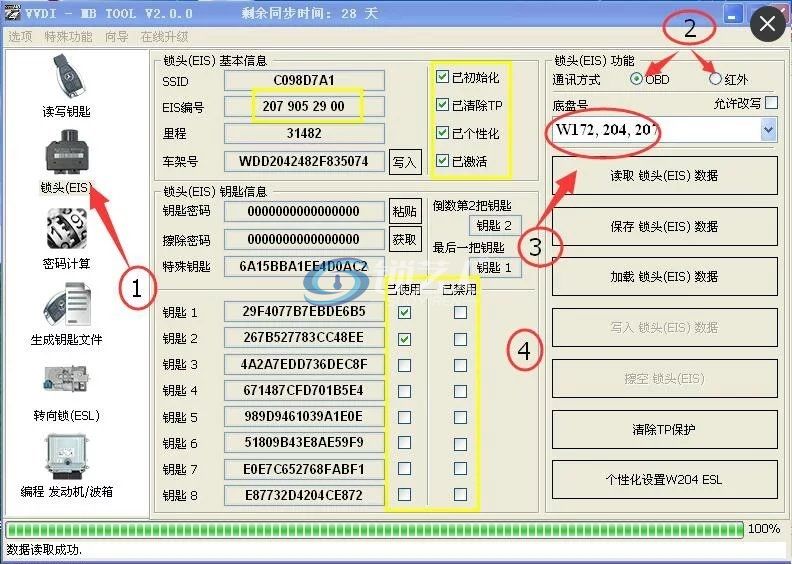Click the 获取 button for 擦除密码

click(x=405, y=239)
